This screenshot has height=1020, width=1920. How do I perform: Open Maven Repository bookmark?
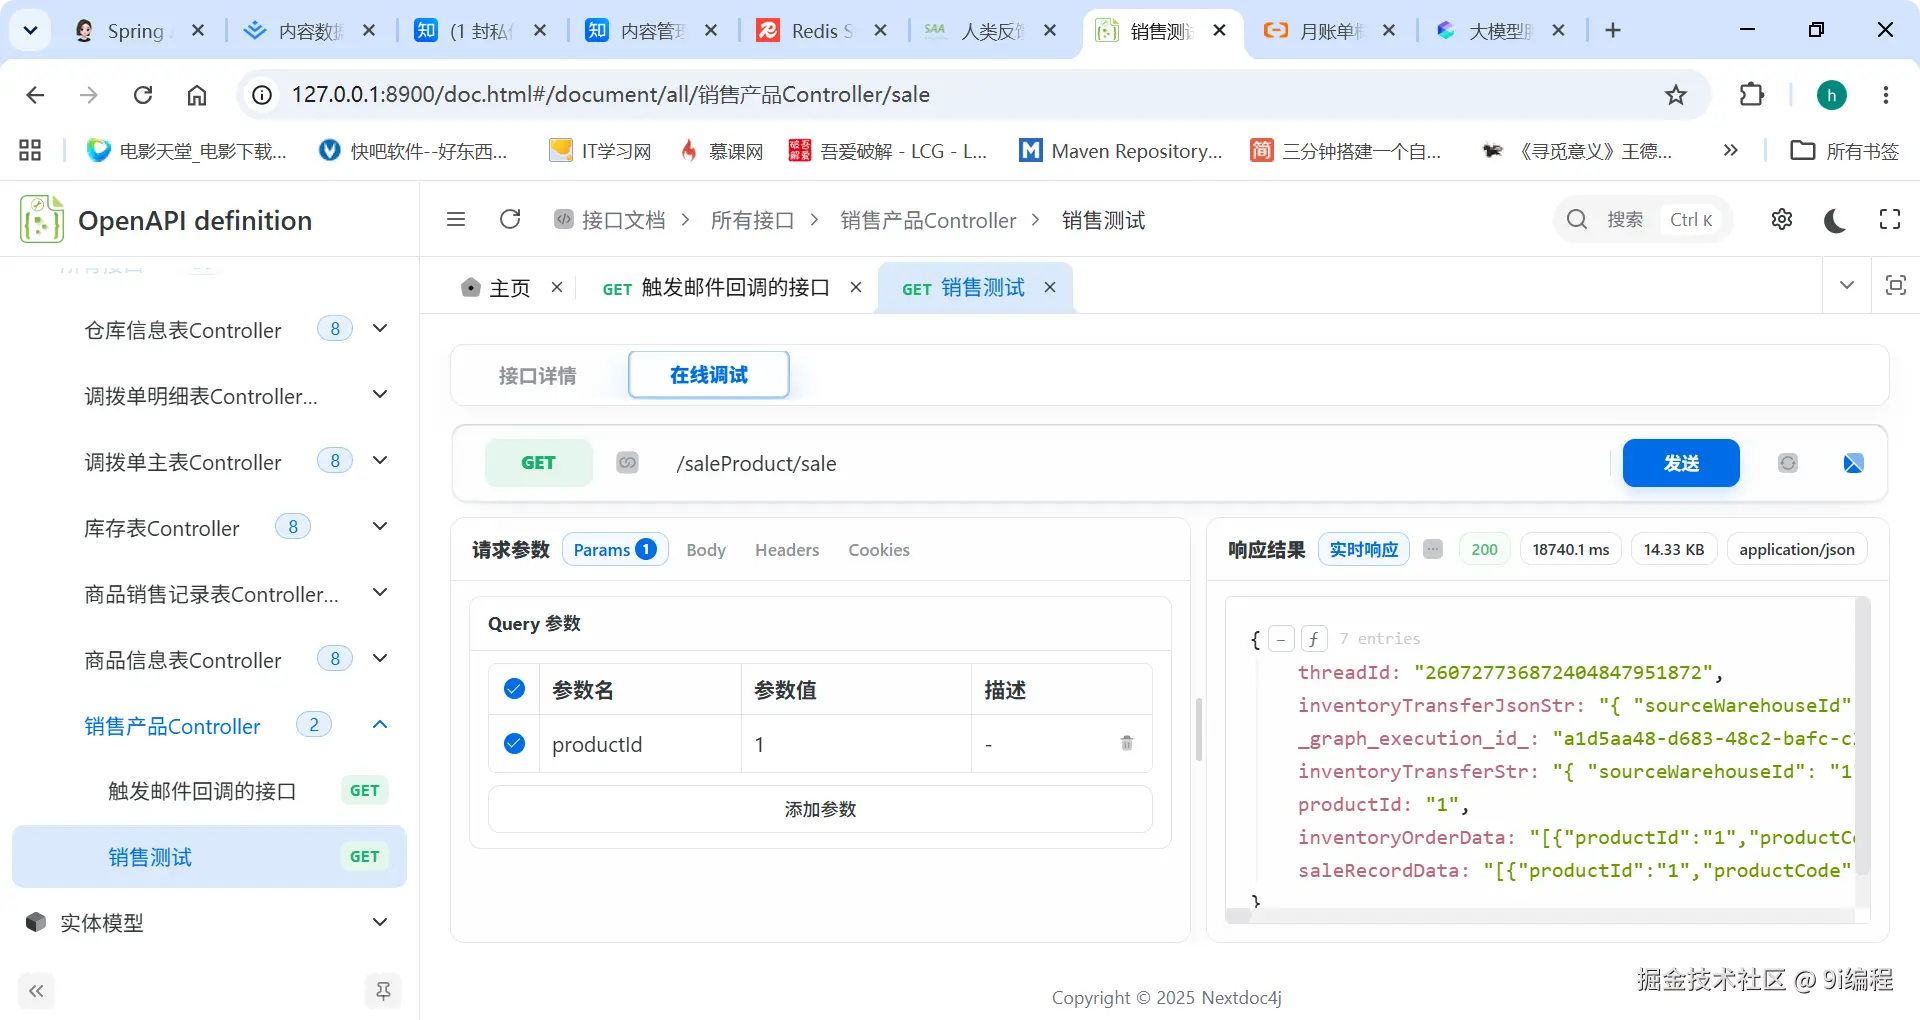1121,150
